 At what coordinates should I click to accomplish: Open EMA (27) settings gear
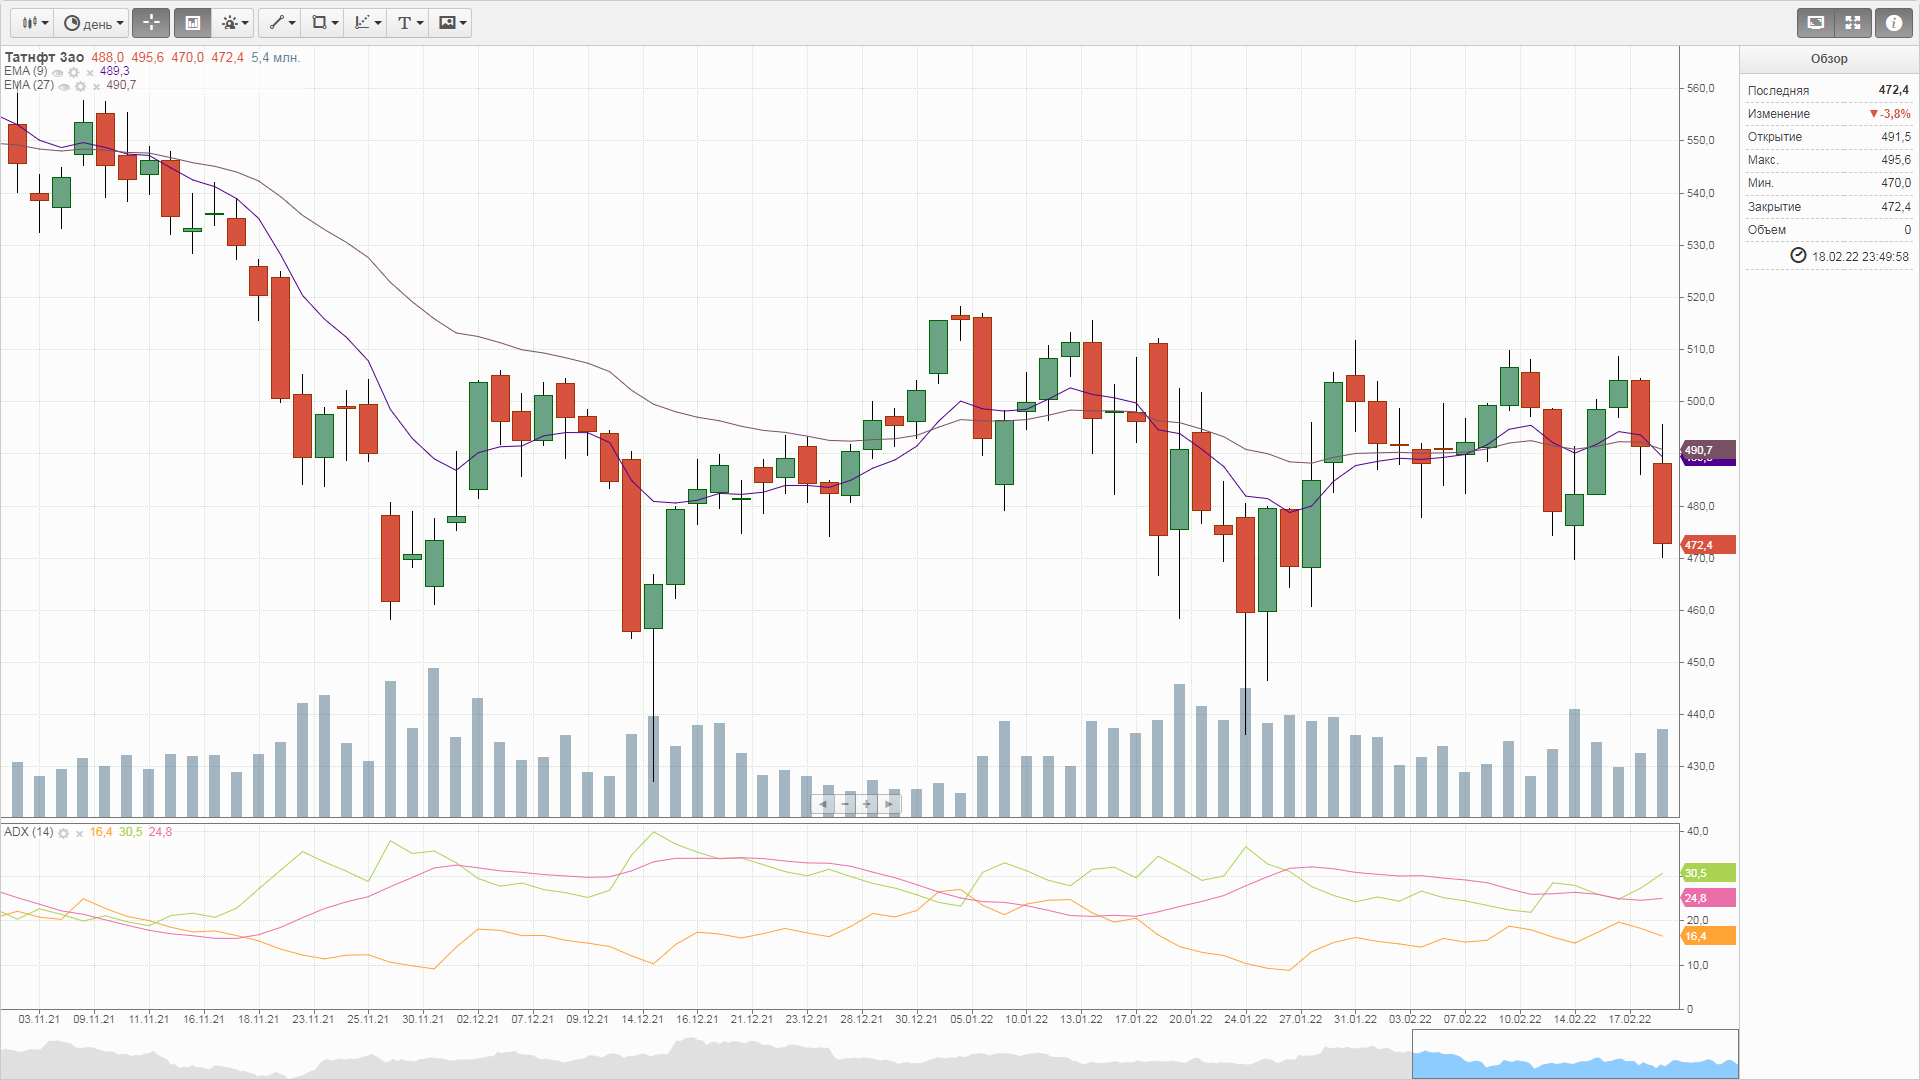pos(81,86)
